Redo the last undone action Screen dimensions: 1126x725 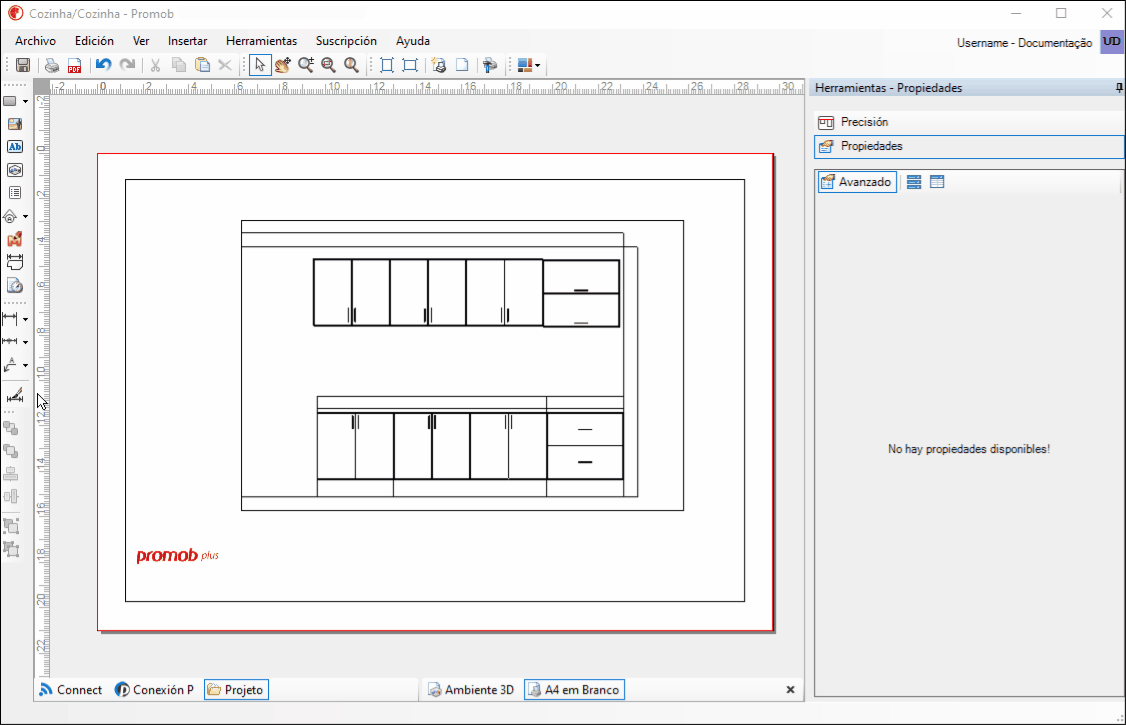tap(127, 65)
